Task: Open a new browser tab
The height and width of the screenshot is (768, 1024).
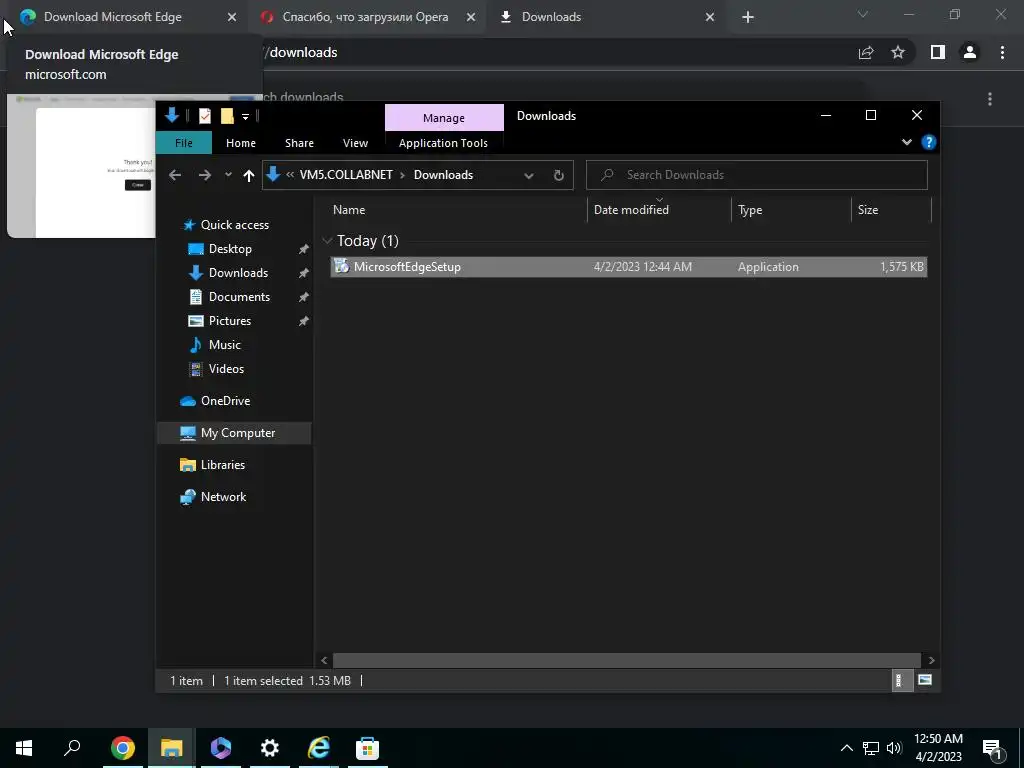Action: click(x=748, y=18)
